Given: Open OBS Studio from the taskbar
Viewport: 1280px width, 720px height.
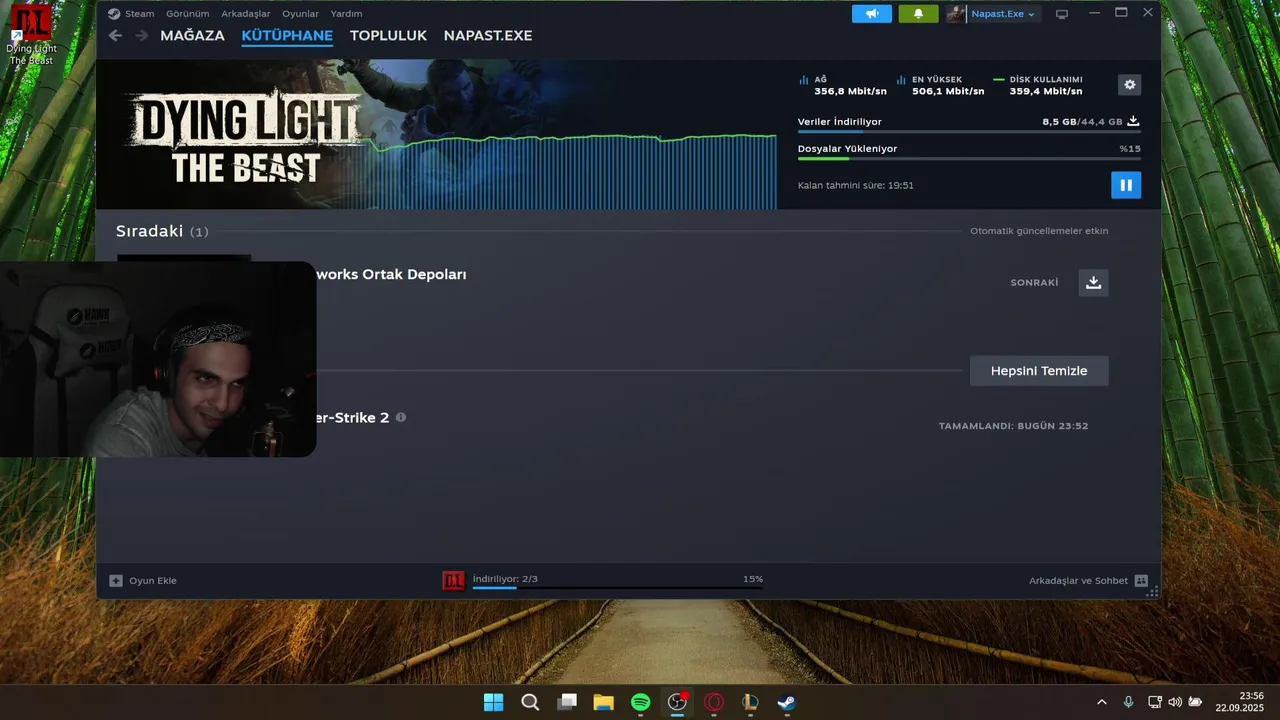Looking at the screenshot, I should coord(678,702).
